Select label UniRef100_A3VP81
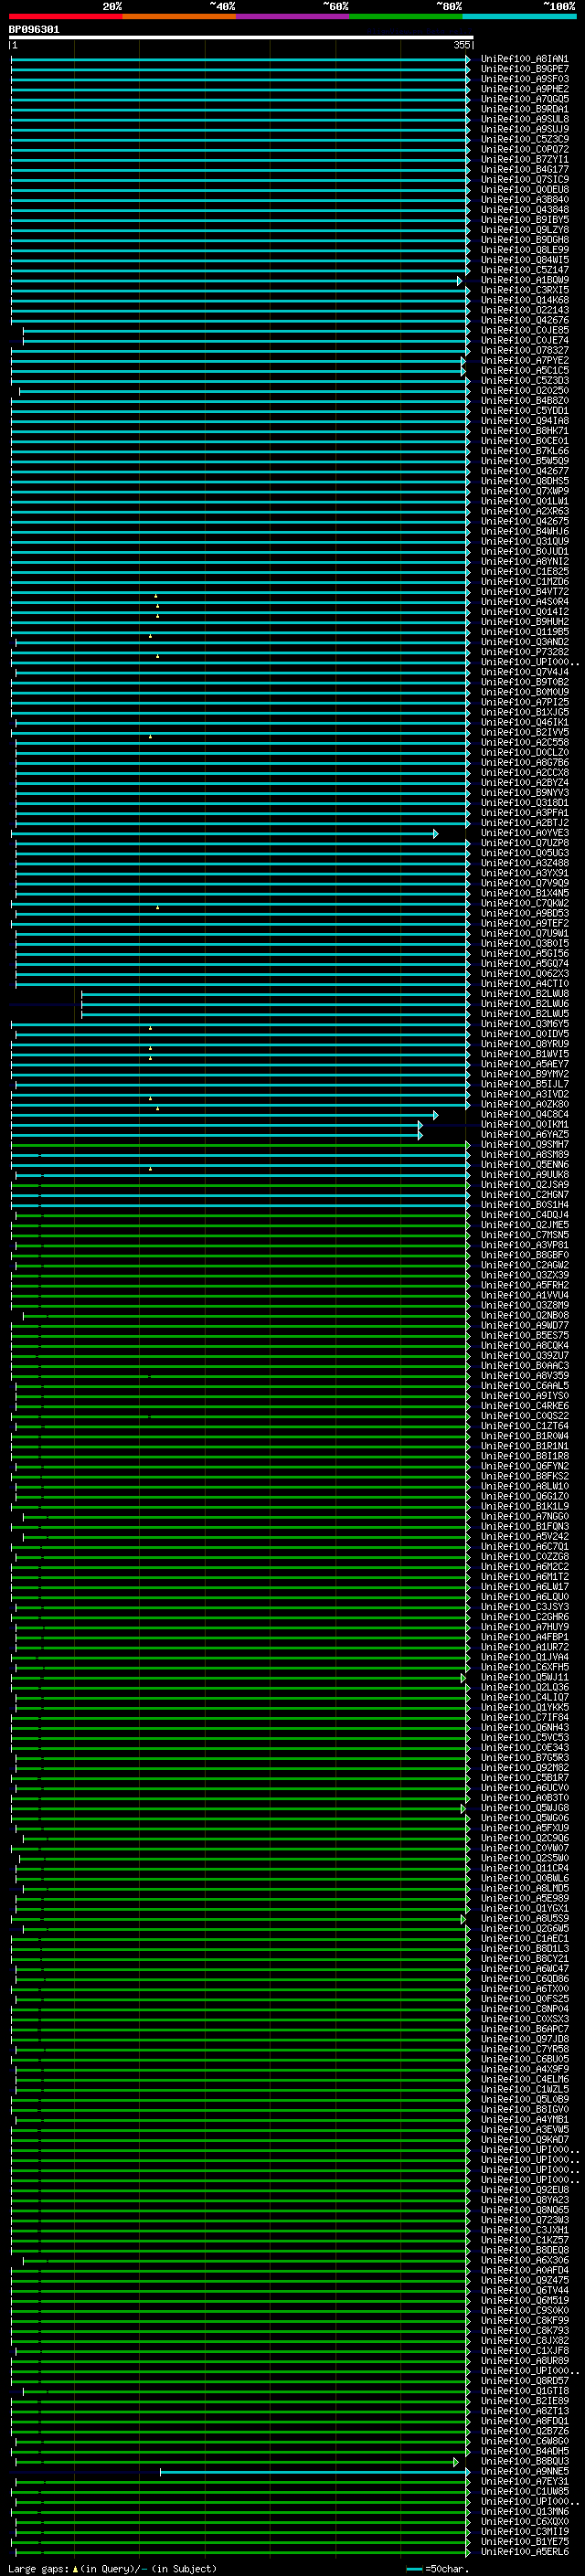Screen dimensions: 585x2576 (524, 1245)
